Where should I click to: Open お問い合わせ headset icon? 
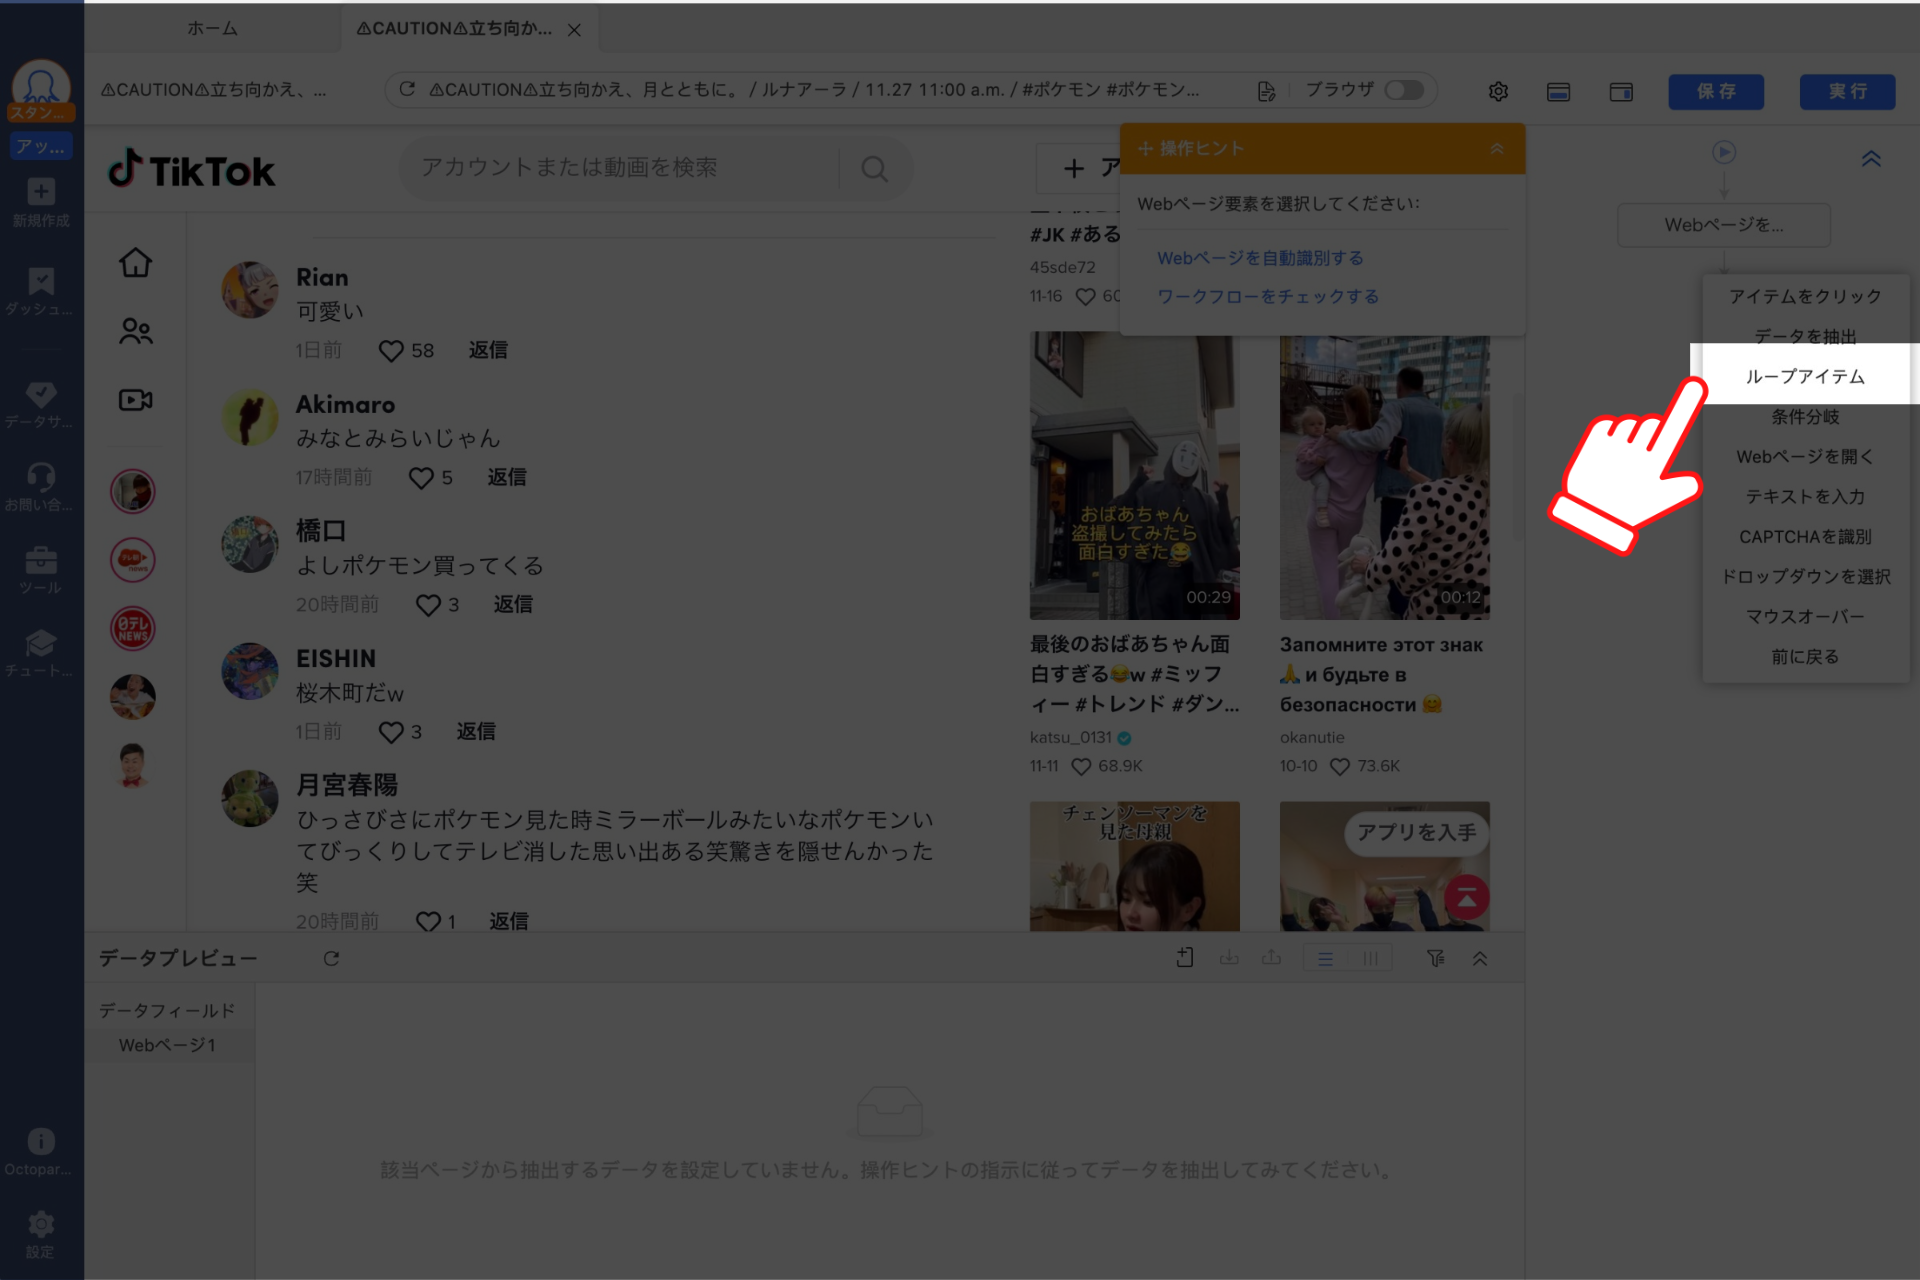pyautogui.click(x=41, y=487)
